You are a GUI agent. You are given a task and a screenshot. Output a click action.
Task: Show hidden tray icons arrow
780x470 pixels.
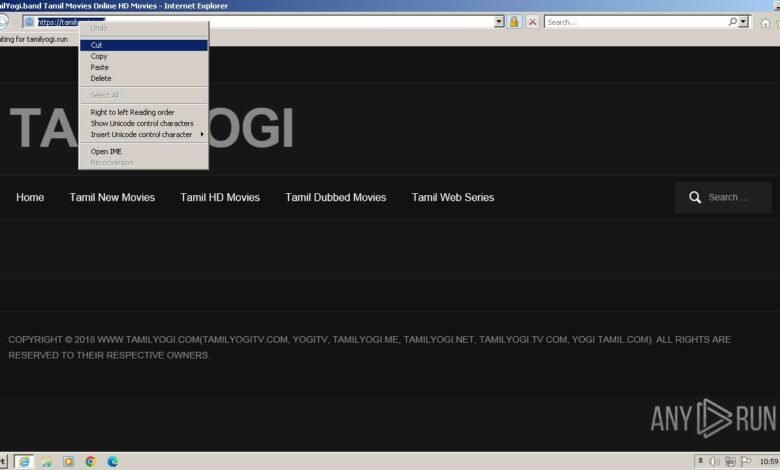click(x=700, y=461)
